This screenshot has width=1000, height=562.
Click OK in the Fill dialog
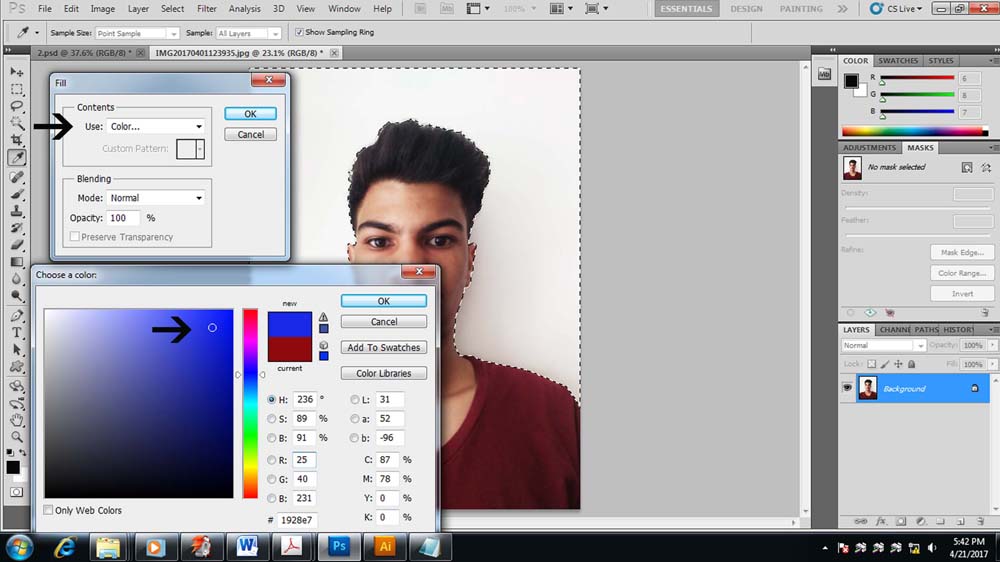pos(250,114)
